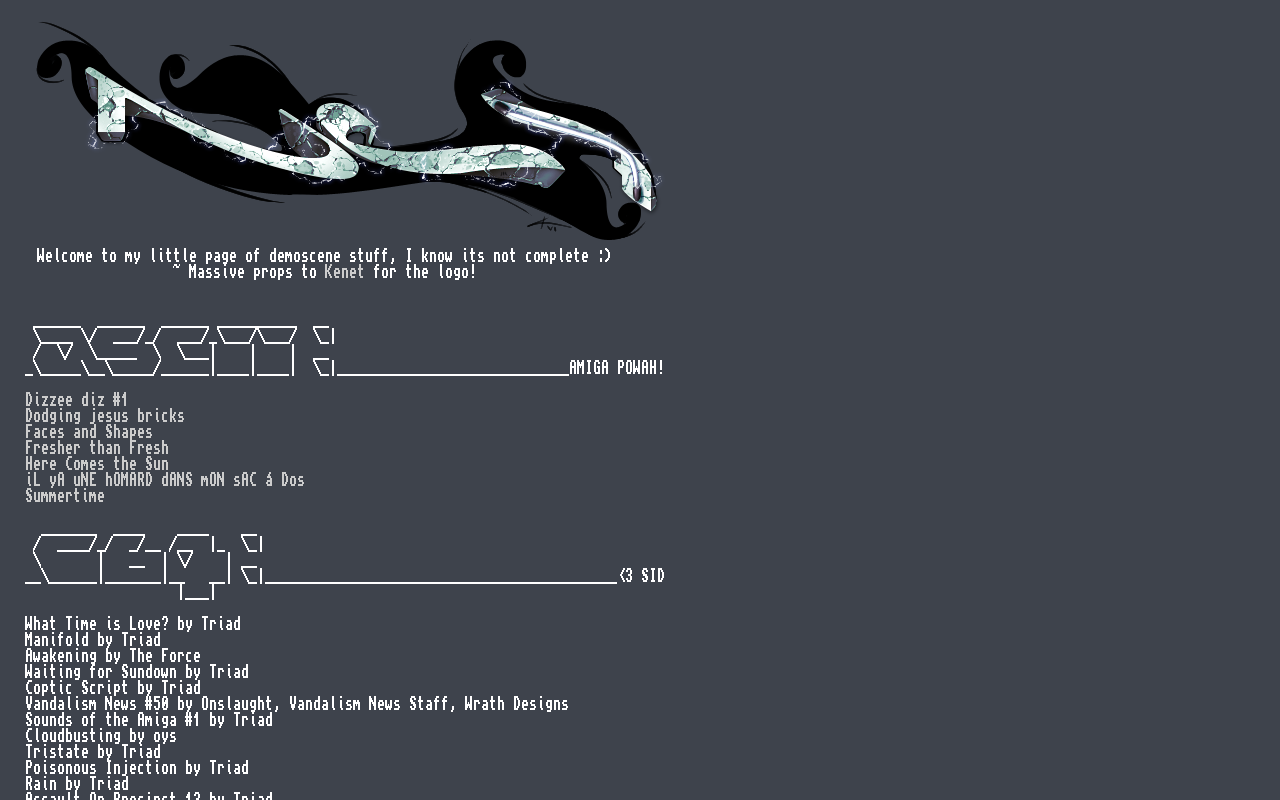Select 'What Time is Love? by Triad'

coord(133,624)
